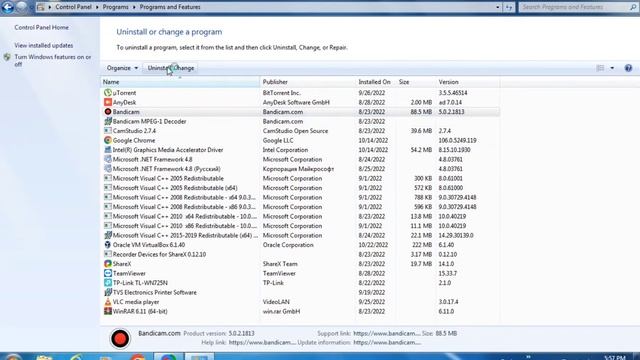Screen dimensions: 640x360
Task: Click Oracle Corporation publisher cell
Action: (x=288, y=245)
